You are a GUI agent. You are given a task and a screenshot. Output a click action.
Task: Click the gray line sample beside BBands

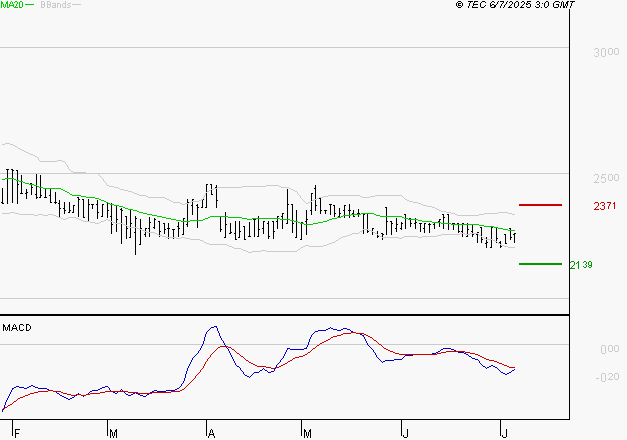click(76, 5)
